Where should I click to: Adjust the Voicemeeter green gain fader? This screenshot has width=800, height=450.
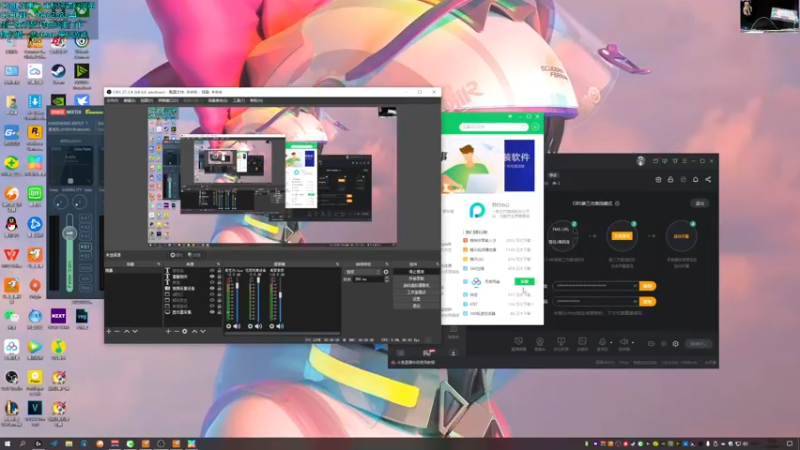[x=69, y=233]
